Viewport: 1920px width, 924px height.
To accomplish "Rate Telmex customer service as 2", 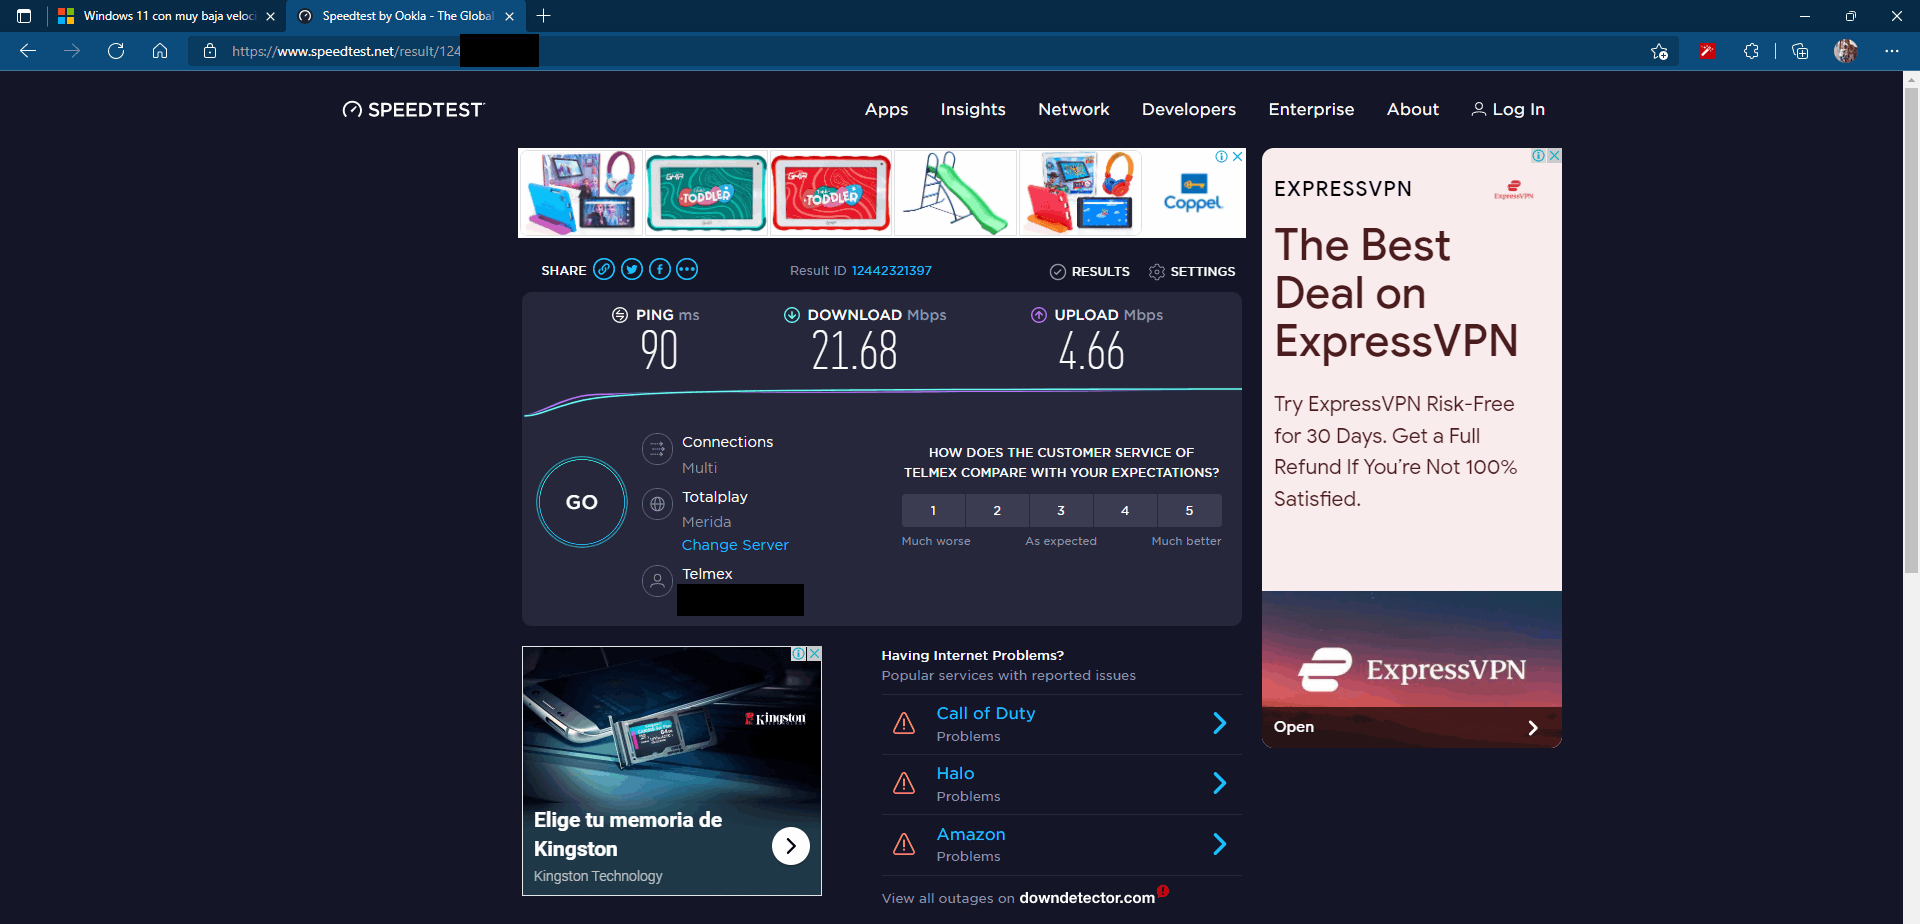I will 997,510.
